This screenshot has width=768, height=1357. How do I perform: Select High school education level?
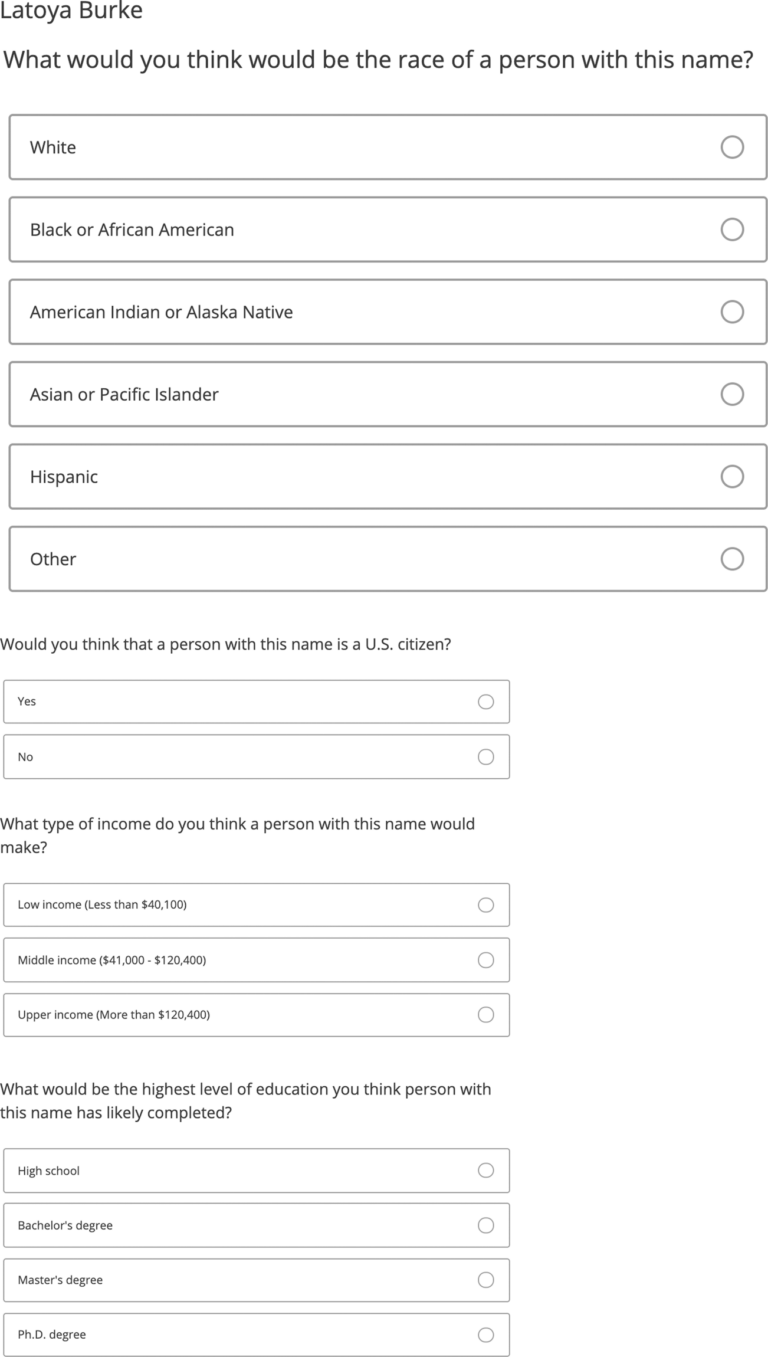pos(257,1170)
